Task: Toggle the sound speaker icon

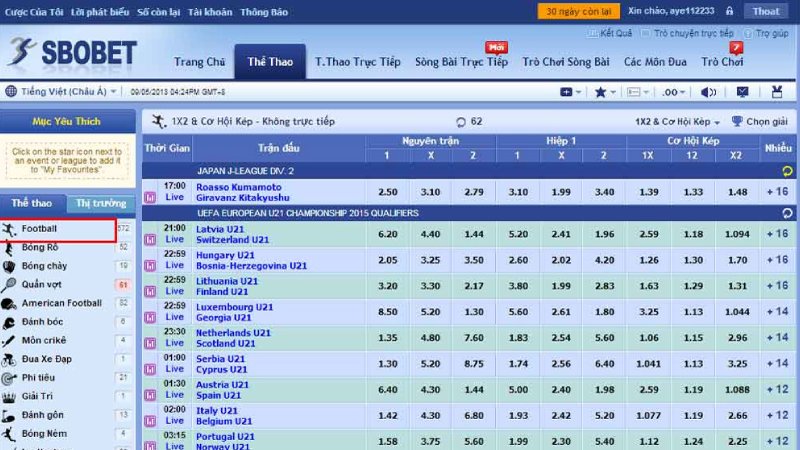Action: 708,92
